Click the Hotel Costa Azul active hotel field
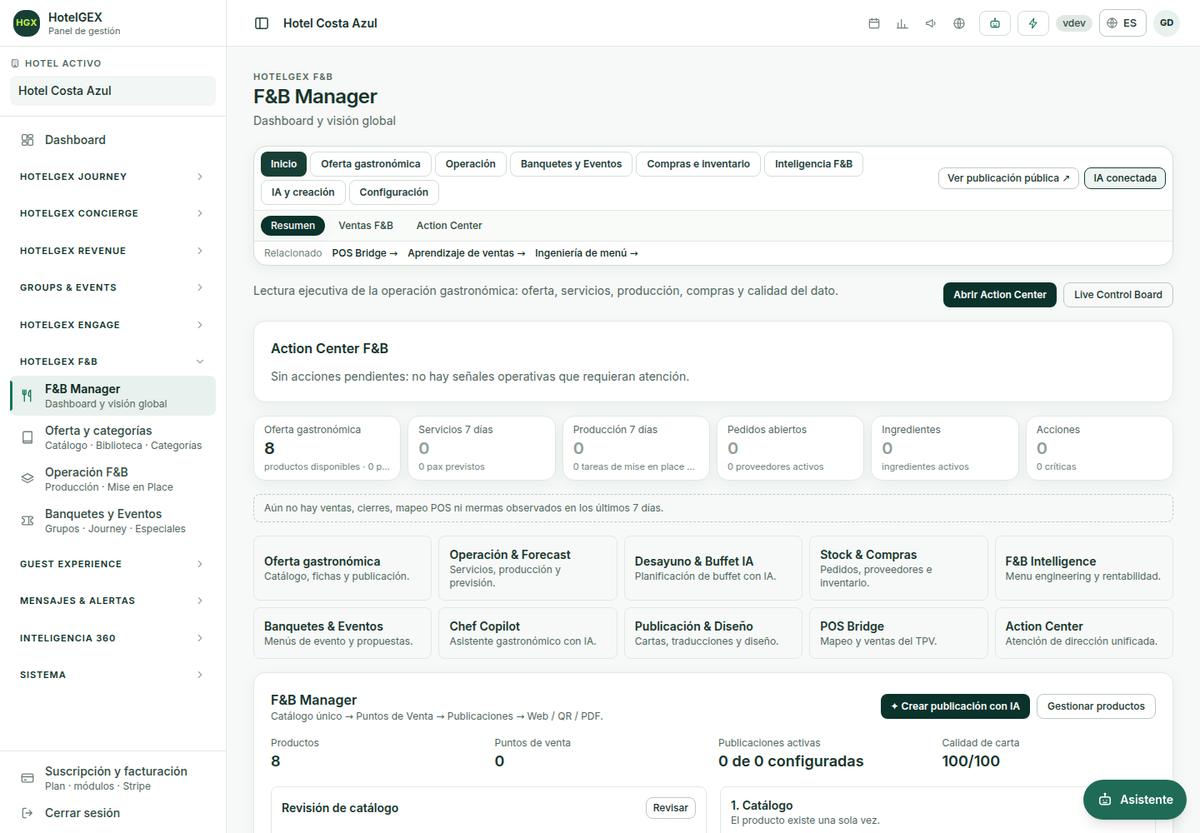Viewport: 1200px width, 833px height. coord(113,91)
